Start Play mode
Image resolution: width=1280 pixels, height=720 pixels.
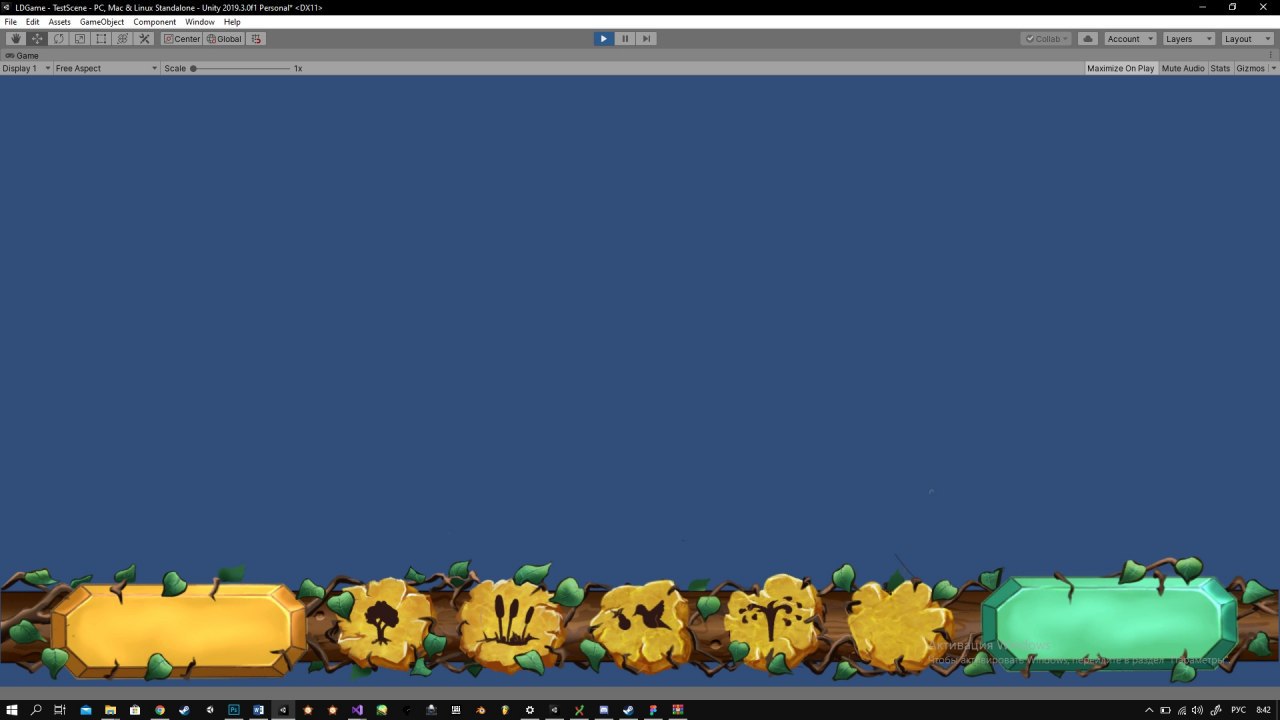tap(603, 39)
